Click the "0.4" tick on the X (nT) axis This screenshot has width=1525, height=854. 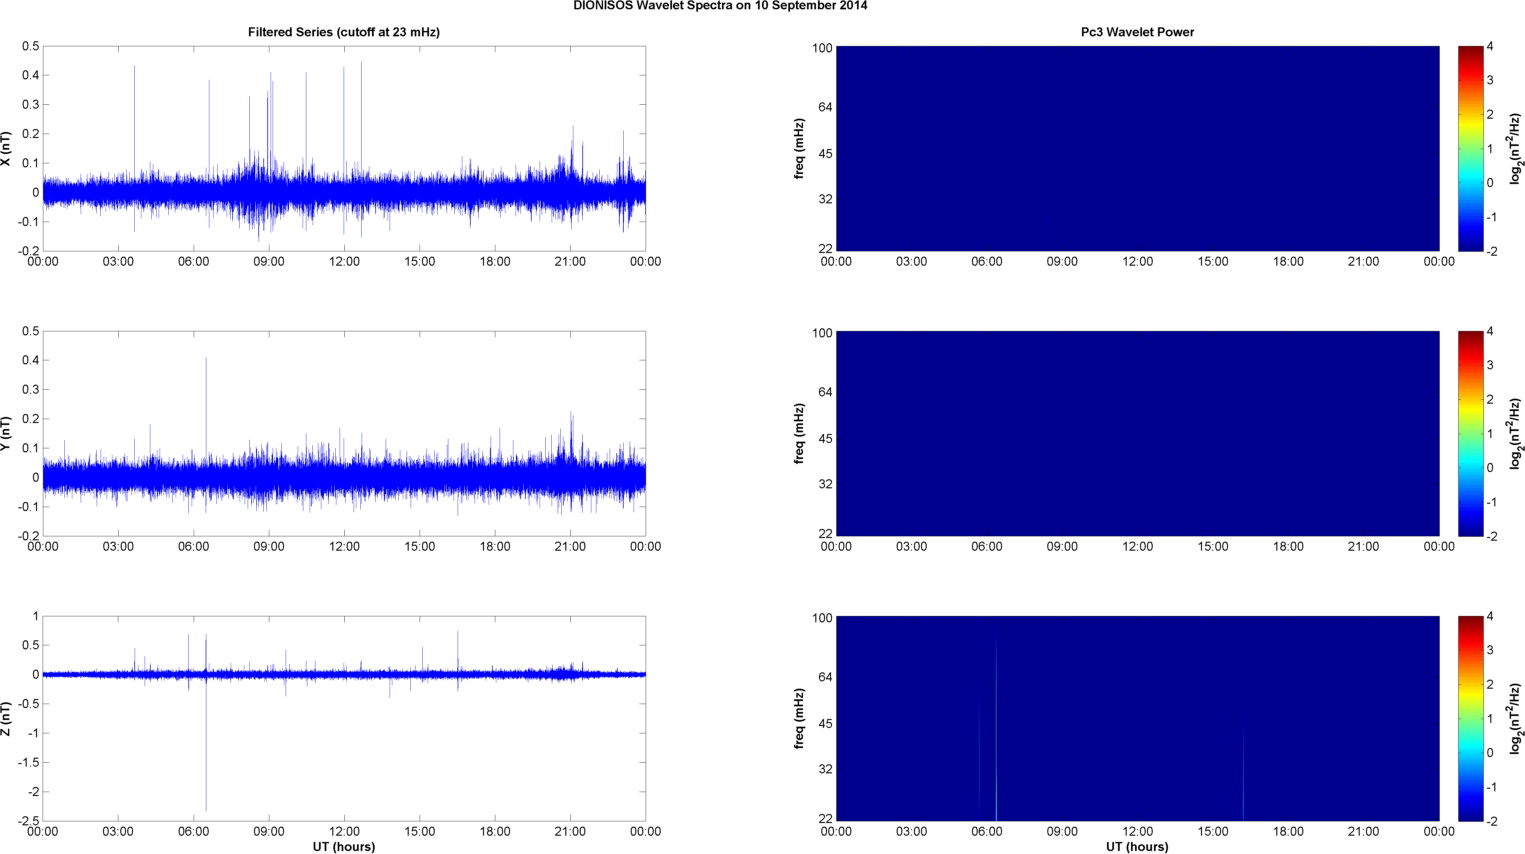click(x=31, y=75)
